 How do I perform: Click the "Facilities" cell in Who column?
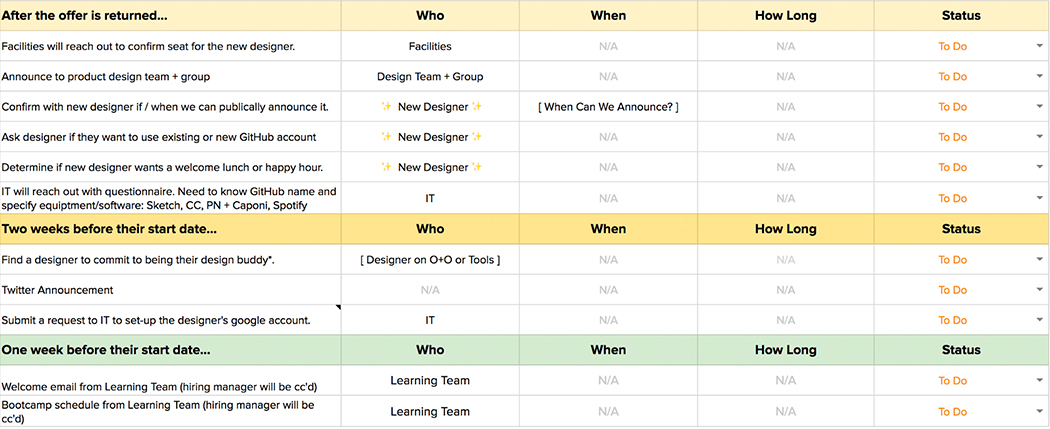coord(430,46)
